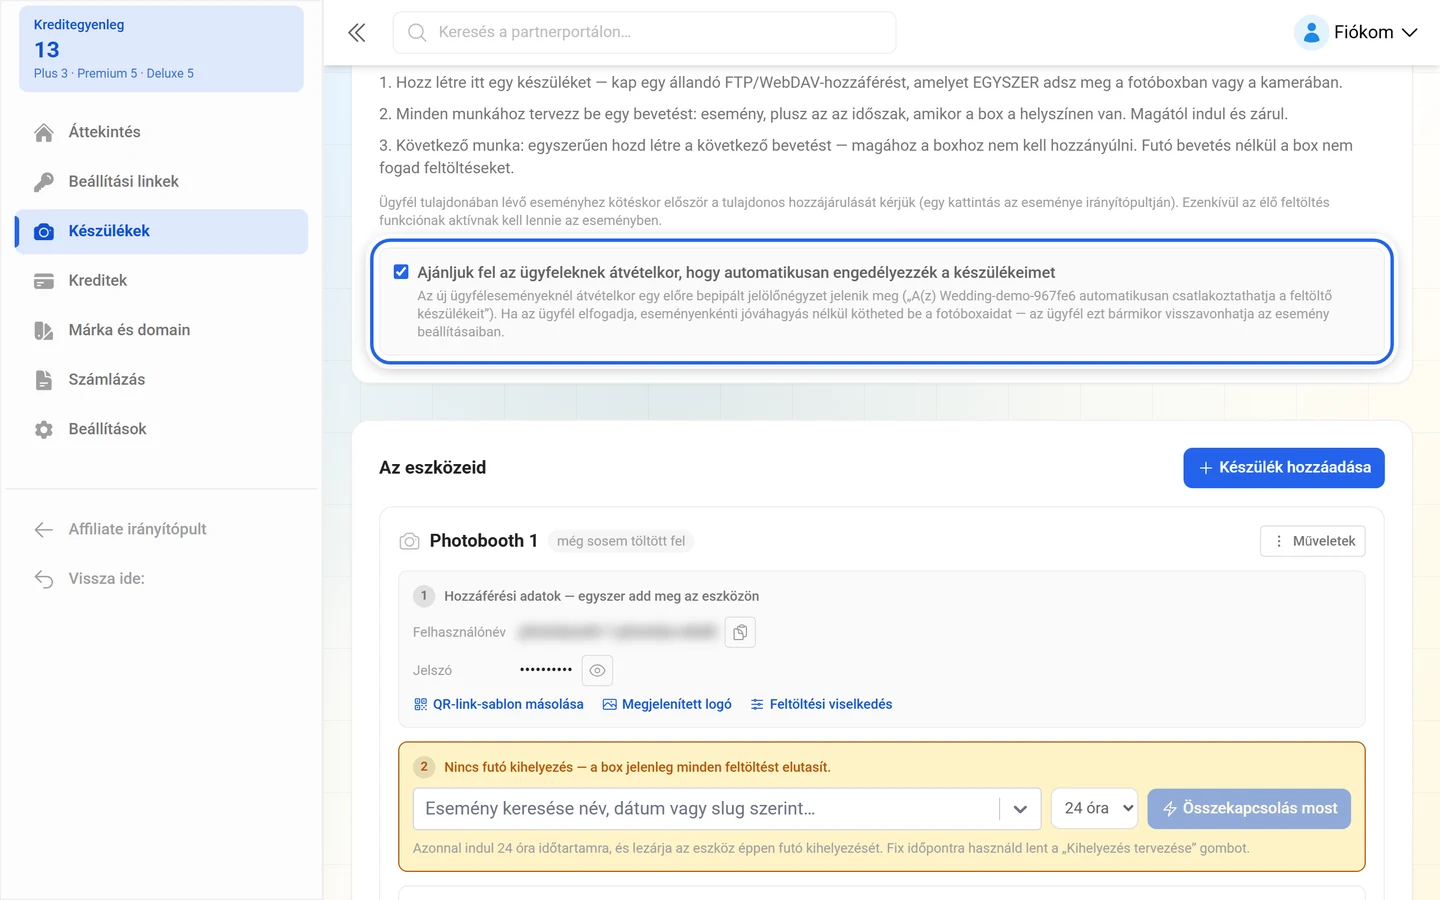Click the document icon beside Számlázás
Screen dimensions: 1440x900
tap(44, 380)
